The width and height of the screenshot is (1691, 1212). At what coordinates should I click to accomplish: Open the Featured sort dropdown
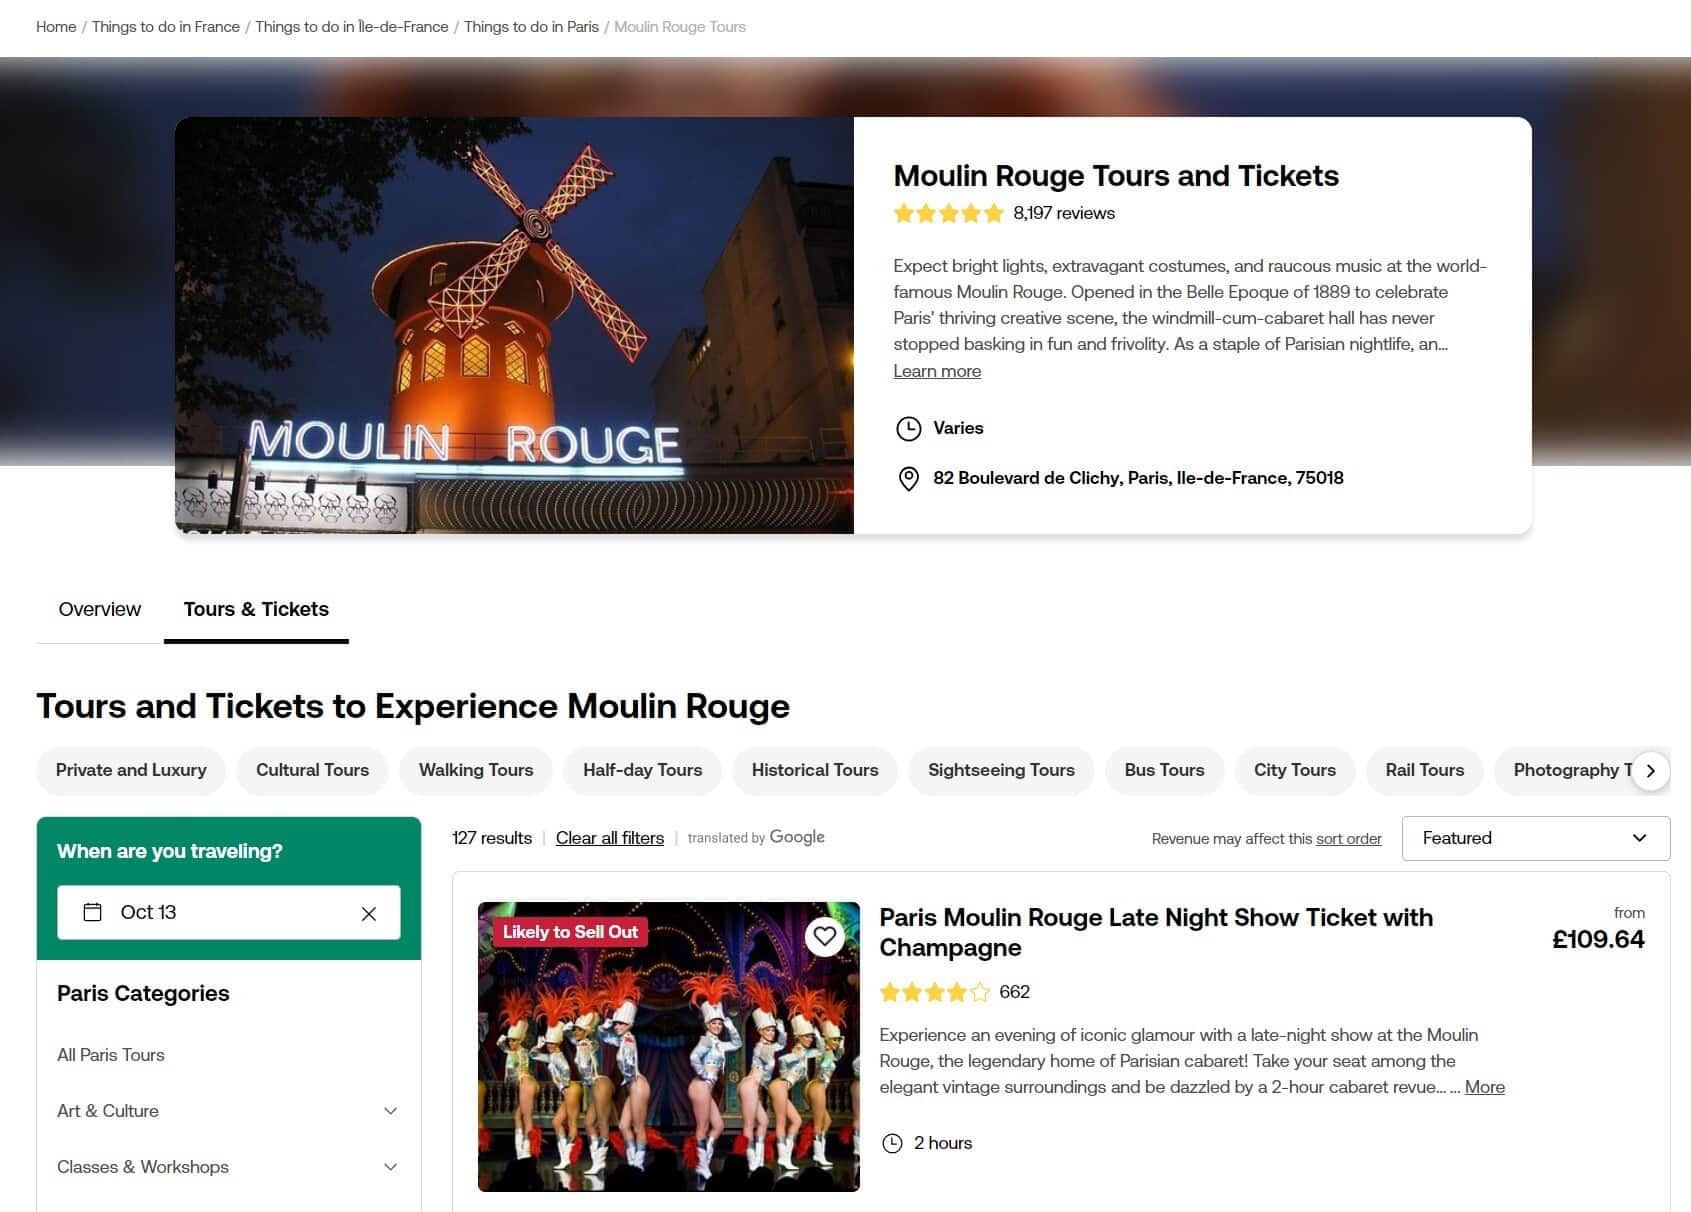click(1535, 838)
